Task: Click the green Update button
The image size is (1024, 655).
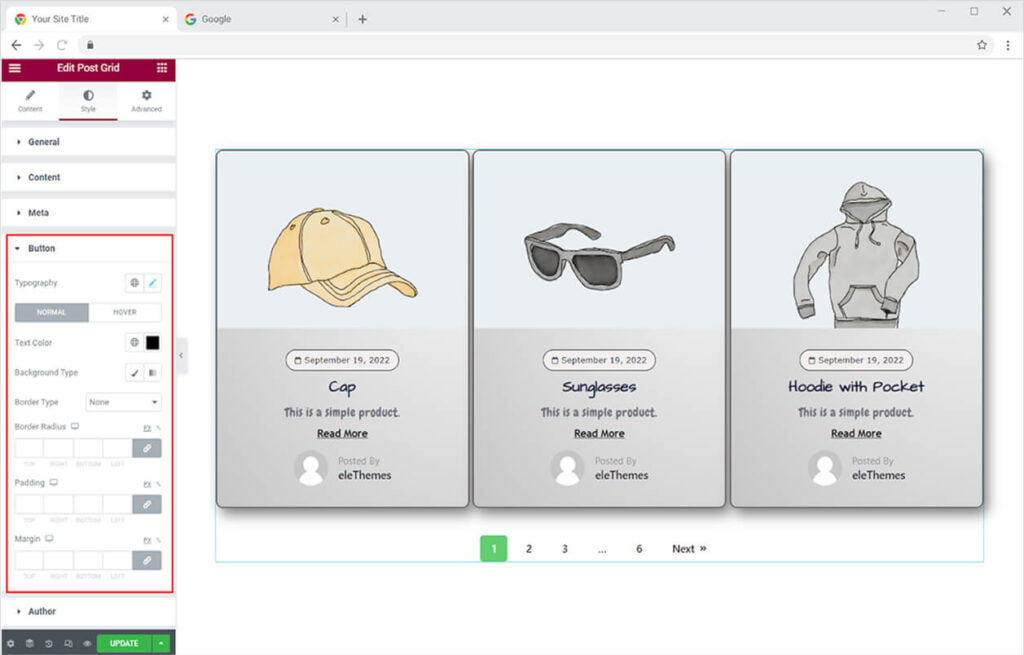Action: (124, 644)
